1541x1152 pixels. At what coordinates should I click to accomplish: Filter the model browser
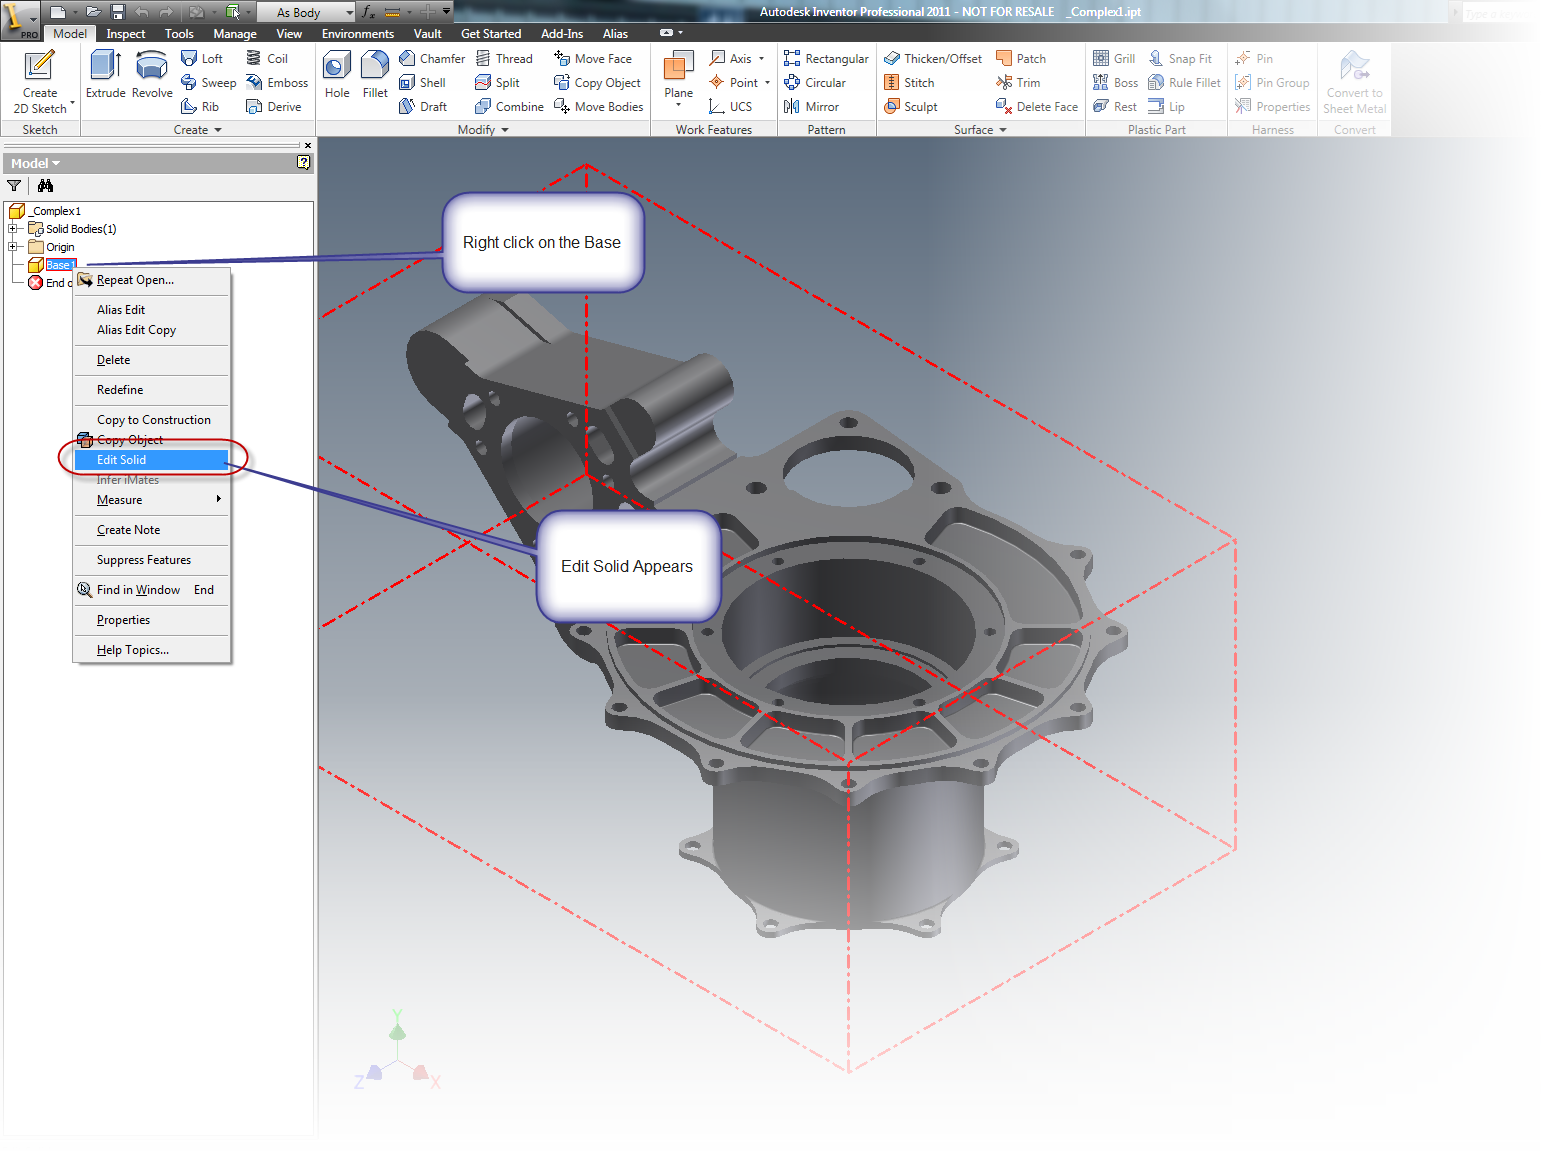14,185
